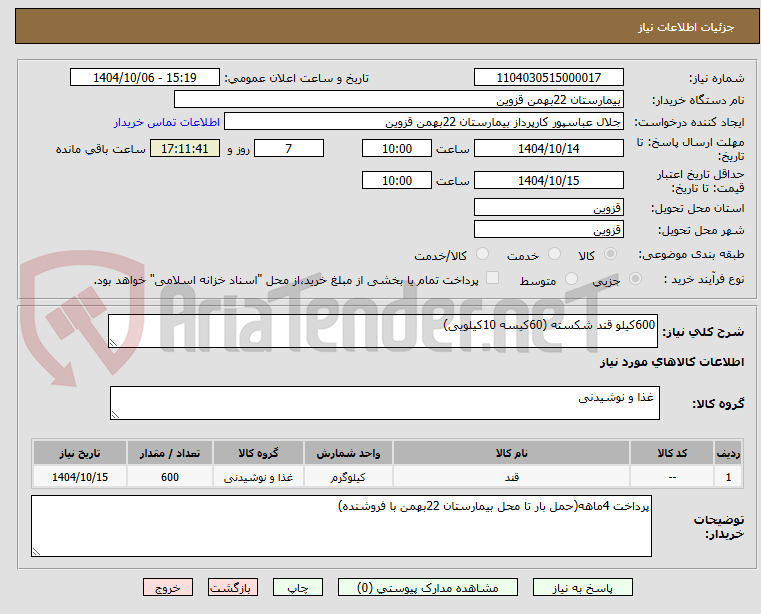Click the countdown field 17:11:41
Image resolution: width=761 pixels, height=614 pixels.
[x=184, y=148]
